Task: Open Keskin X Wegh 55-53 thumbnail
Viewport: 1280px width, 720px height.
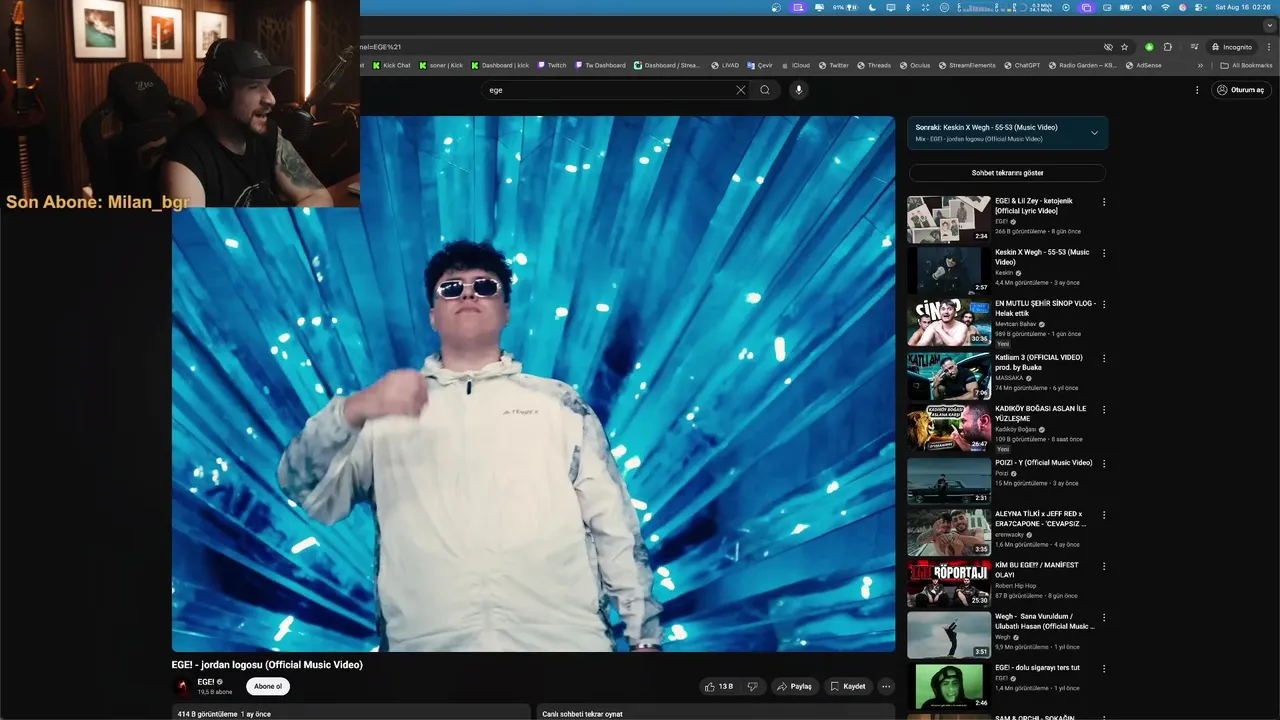Action: point(949,270)
